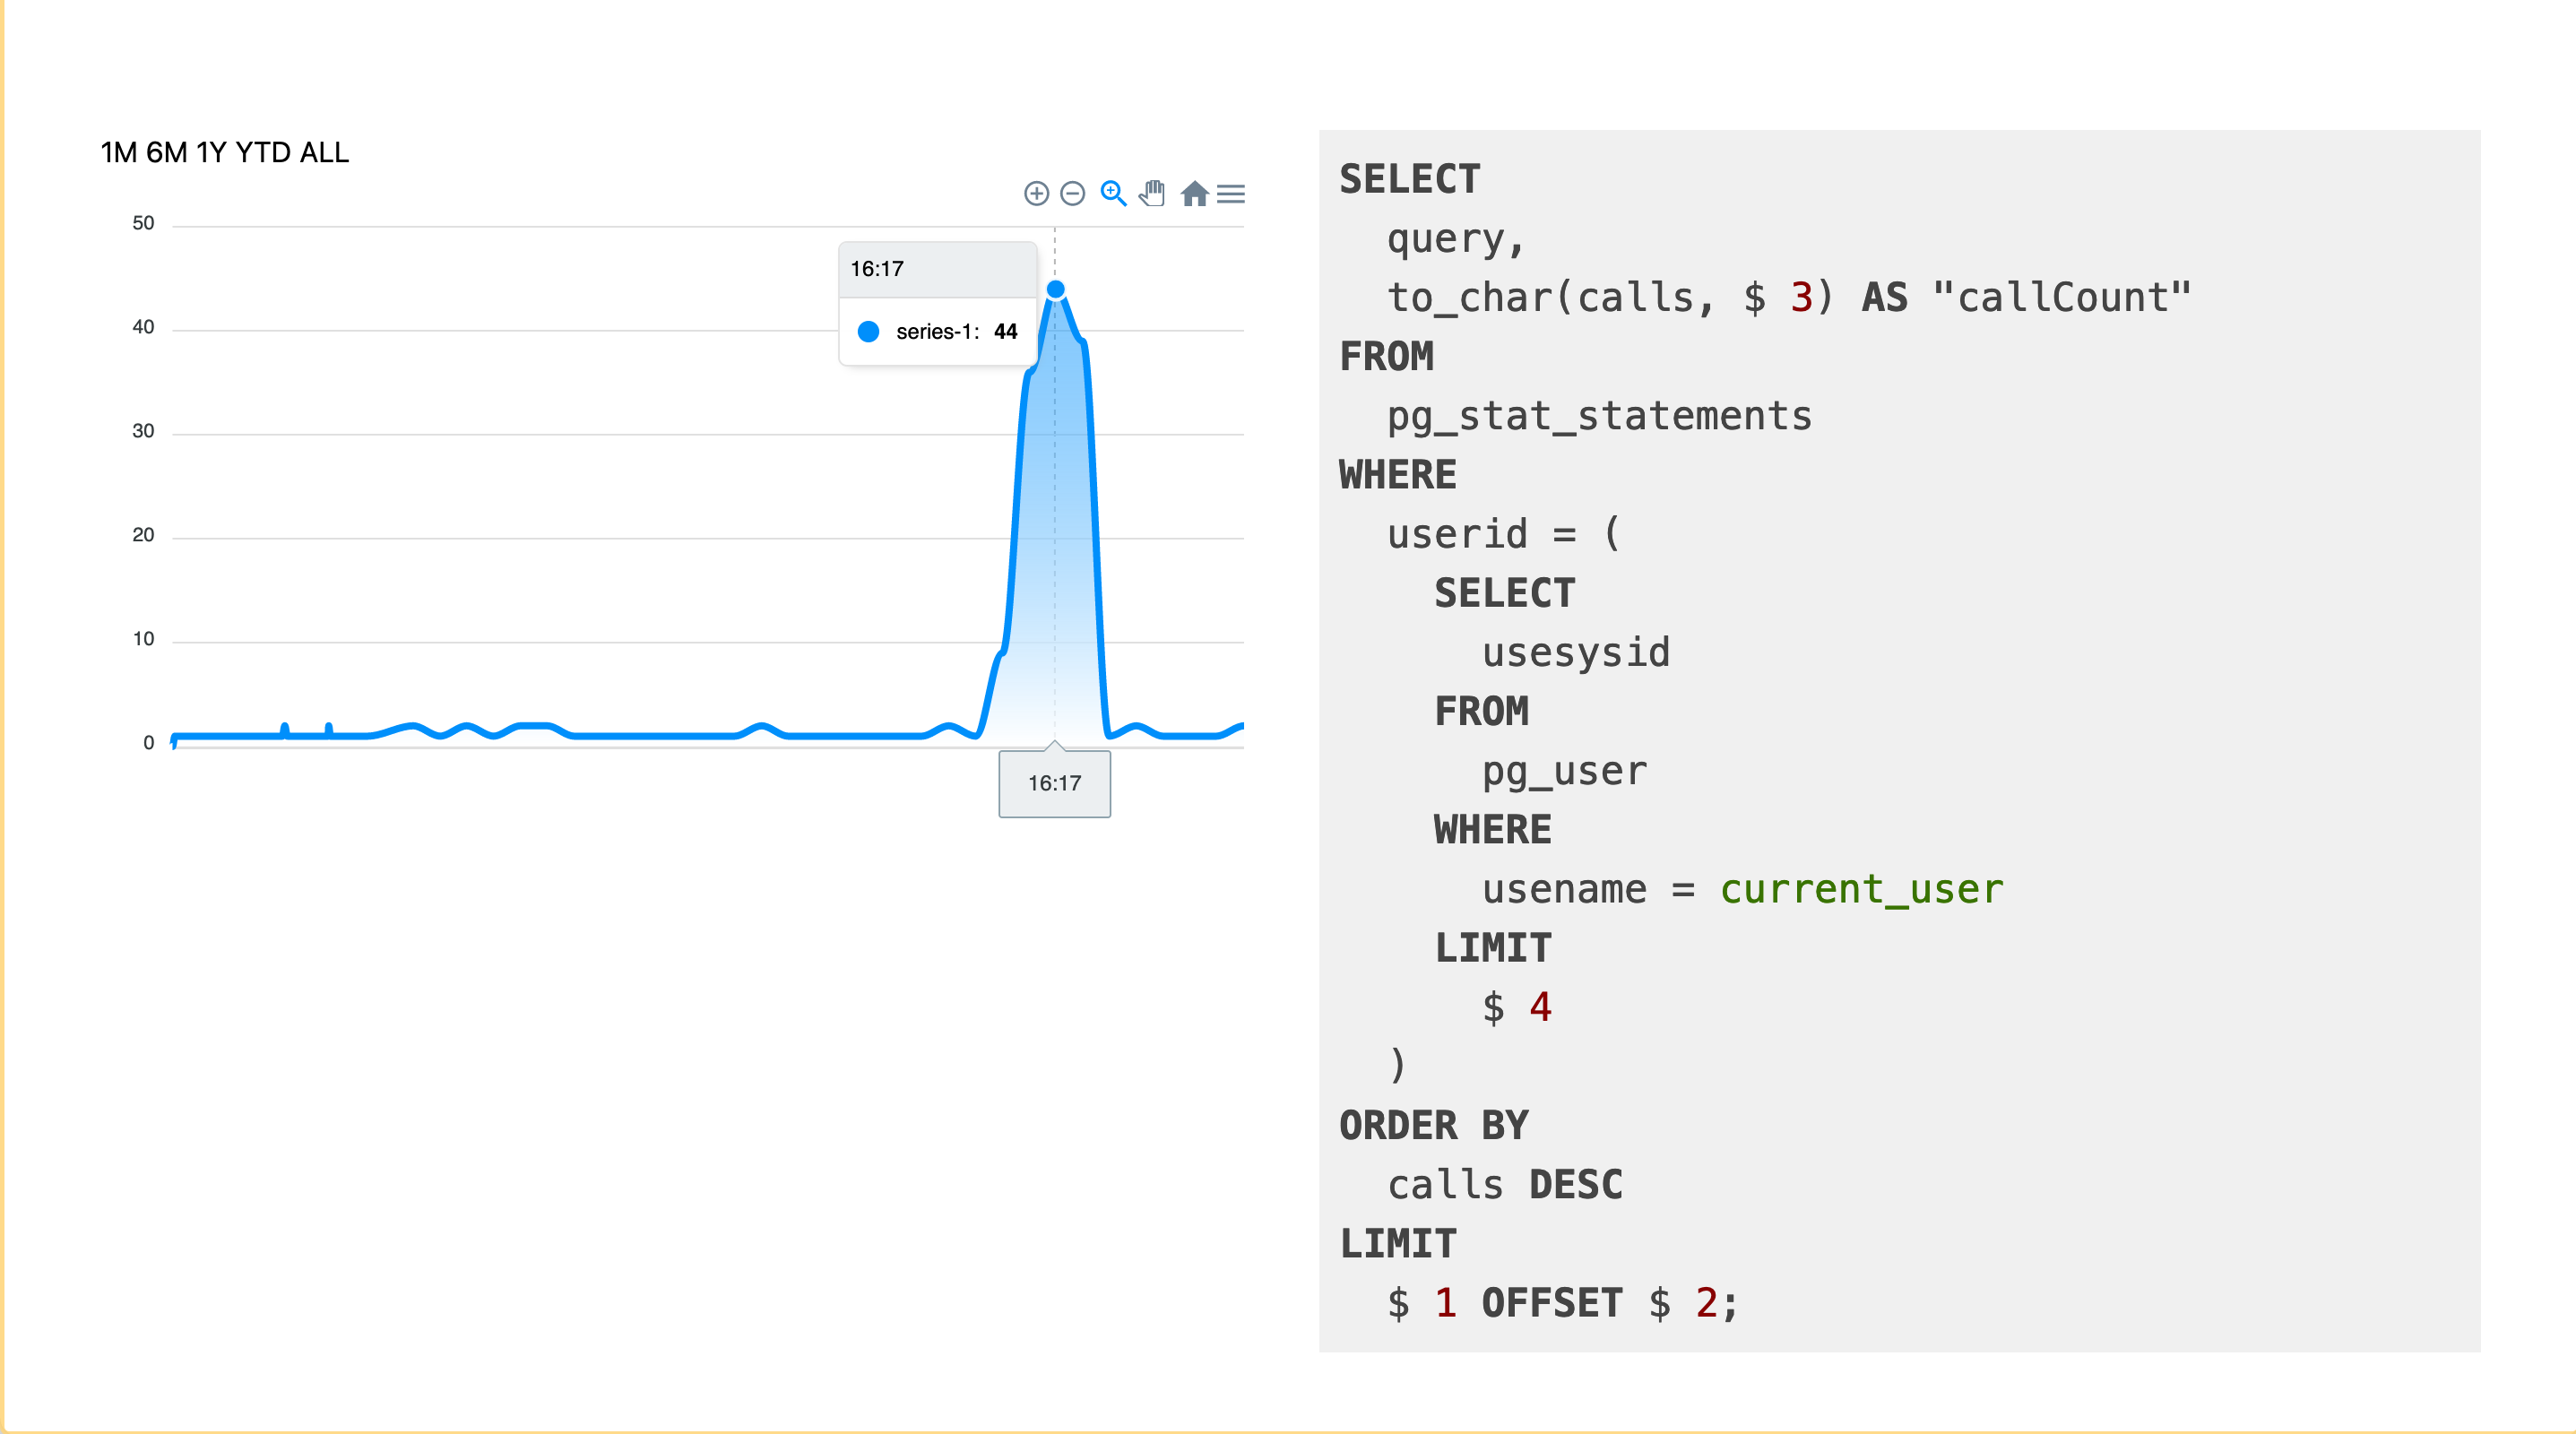
Task: Select the 1Y time range
Action: click(x=212, y=152)
